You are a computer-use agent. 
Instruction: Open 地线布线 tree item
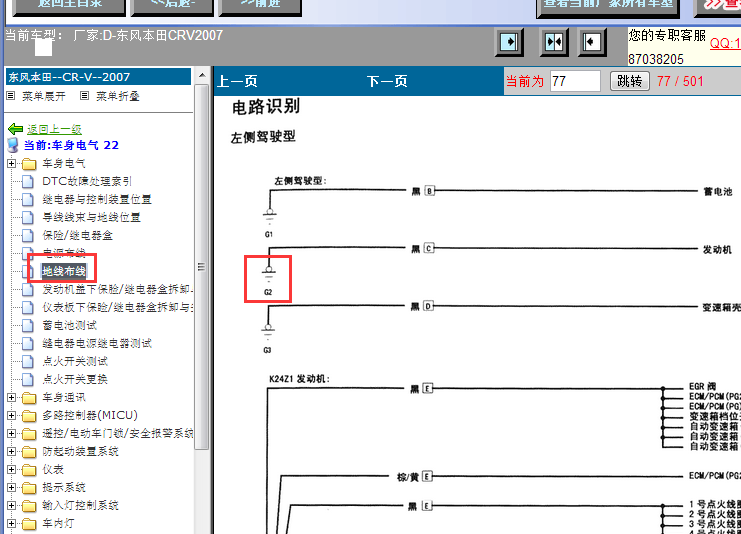(x=64, y=271)
